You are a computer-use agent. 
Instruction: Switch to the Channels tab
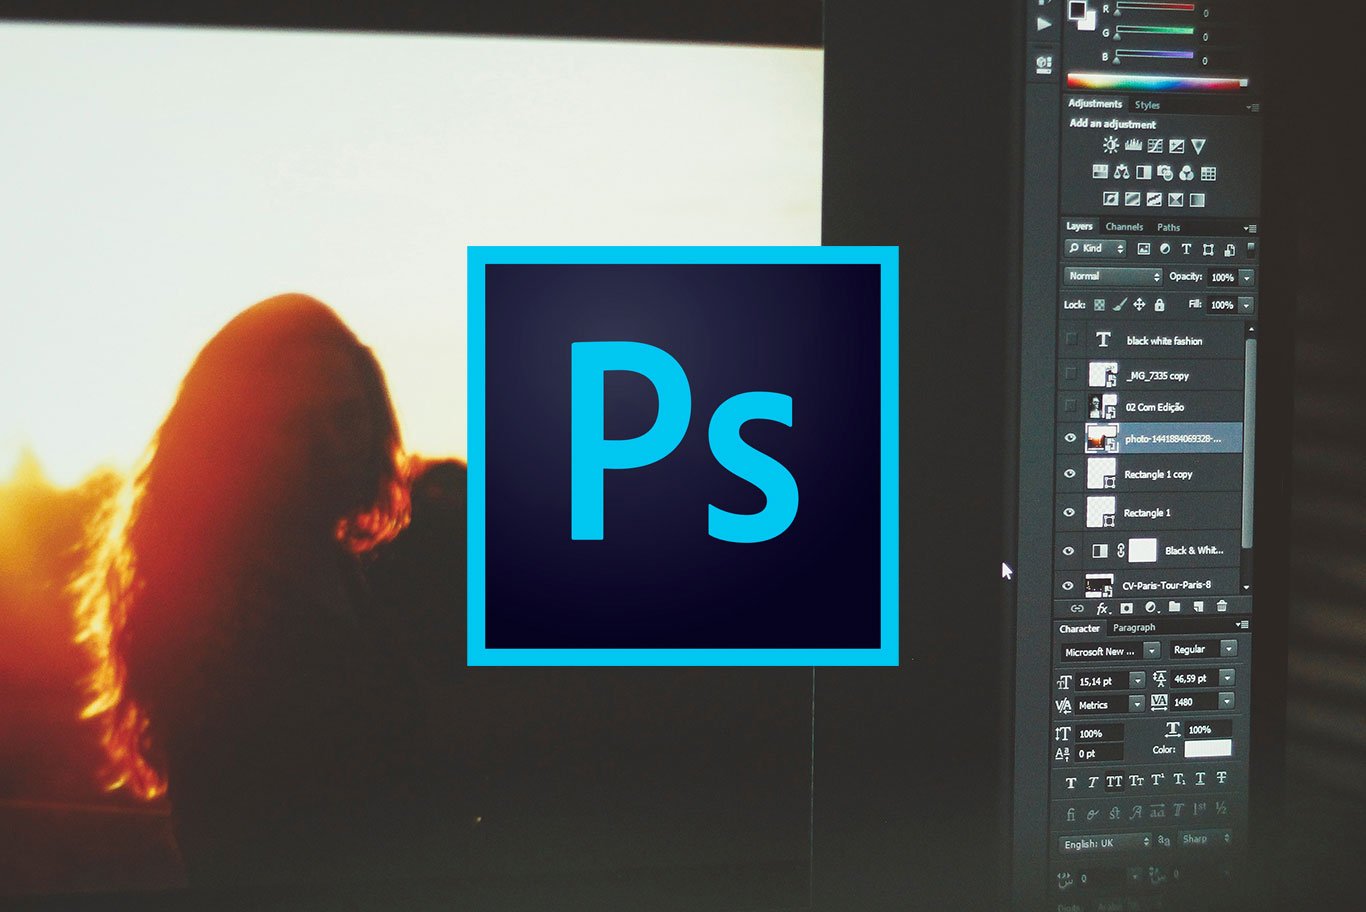(1124, 227)
